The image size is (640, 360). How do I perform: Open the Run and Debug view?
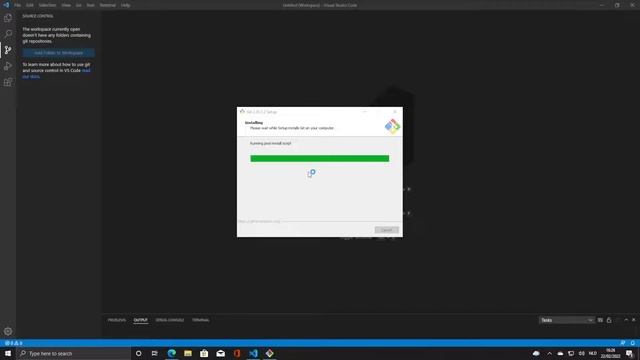pyautogui.click(x=8, y=66)
